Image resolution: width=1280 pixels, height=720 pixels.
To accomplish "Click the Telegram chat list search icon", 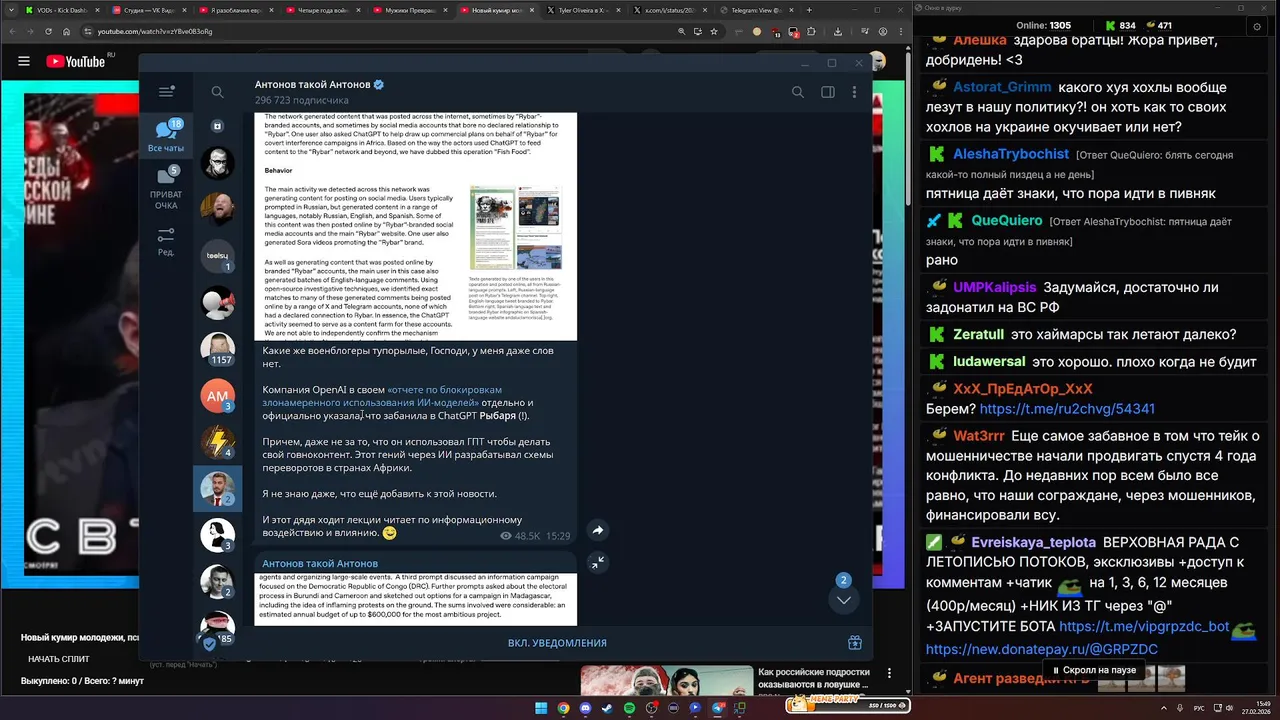I will pyautogui.click(x=217, y=92).
